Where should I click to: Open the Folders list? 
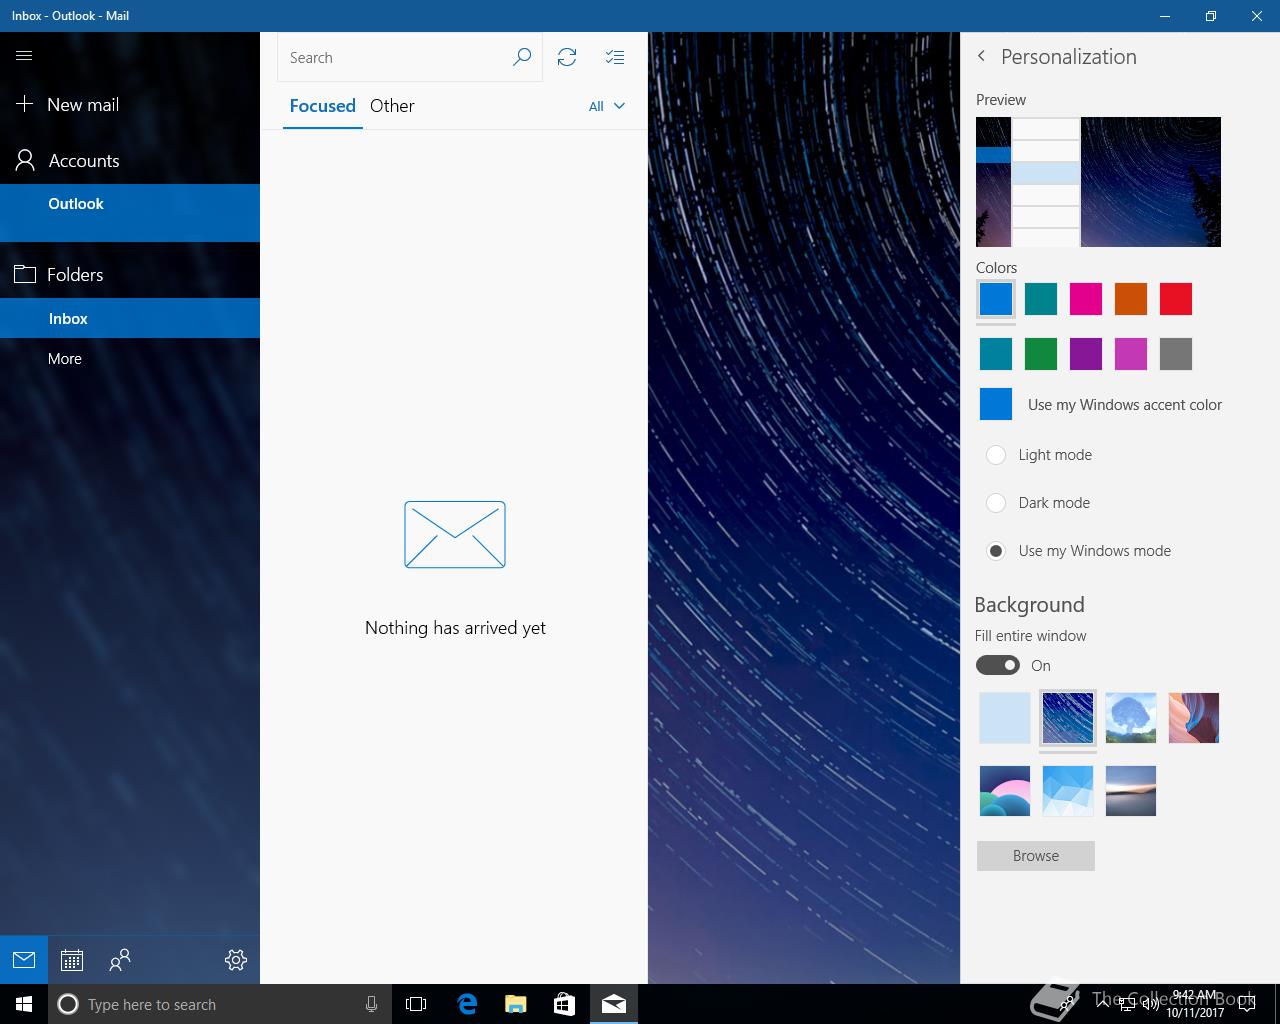point(59,274)
